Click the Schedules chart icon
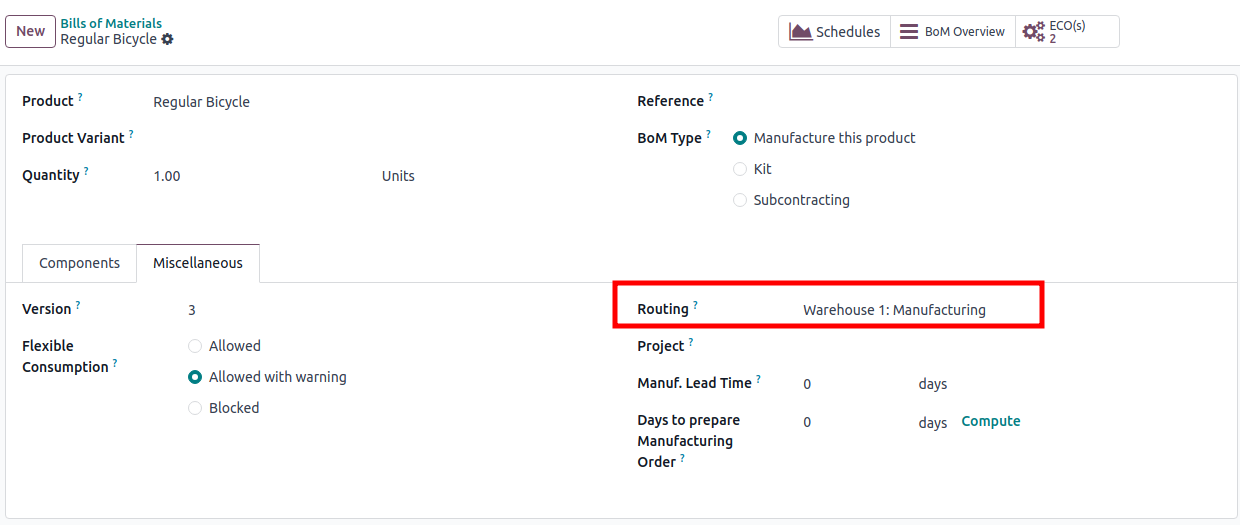This screenshot has height=525, width=1240. click(x=800, y=31)
